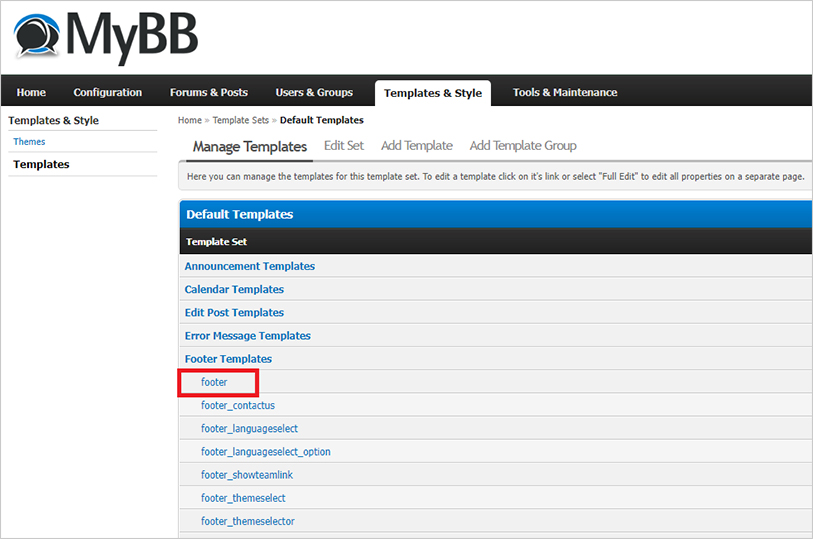Image resolution: width=813 pixels, height=539 pixels.
Task: Open the Tools & Maintenance tab
Action: 565,92
